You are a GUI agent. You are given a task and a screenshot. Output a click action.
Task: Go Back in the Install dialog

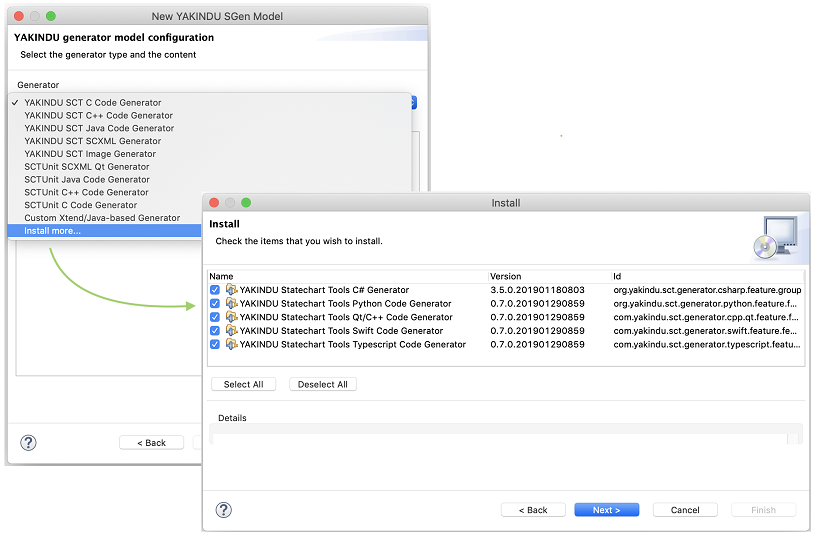(x=533, y=510)
